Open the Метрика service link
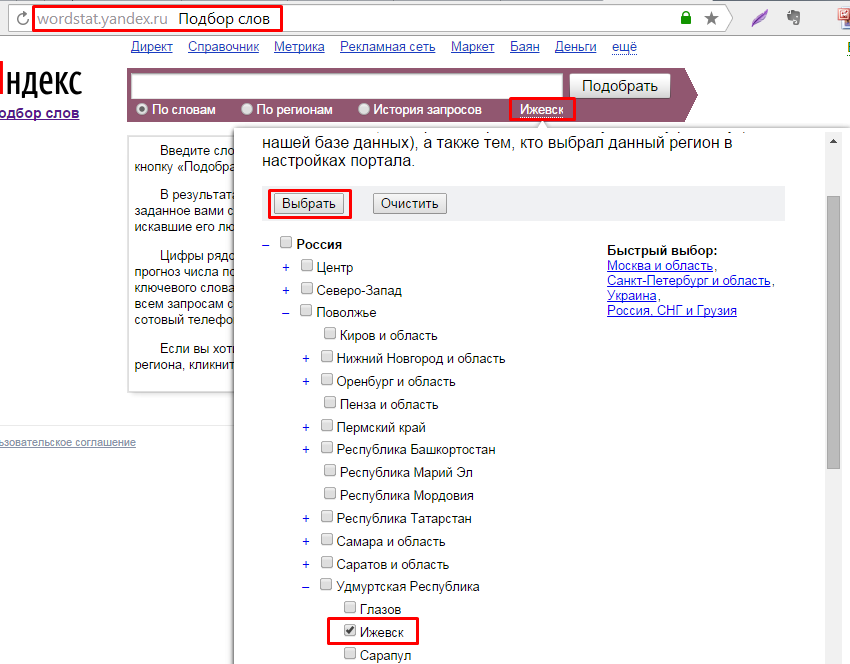 [299, 47]
